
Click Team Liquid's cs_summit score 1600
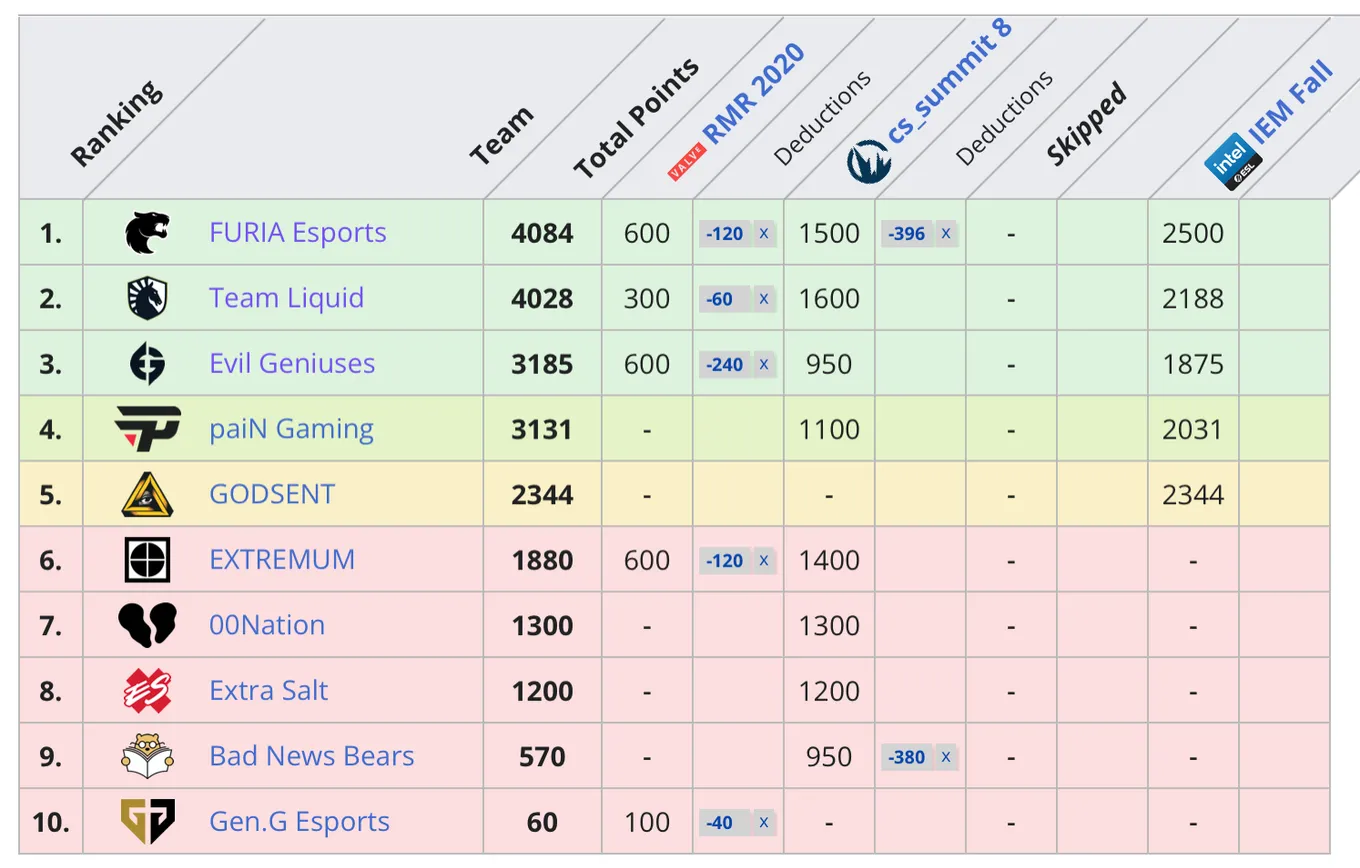tap(829, 298)
